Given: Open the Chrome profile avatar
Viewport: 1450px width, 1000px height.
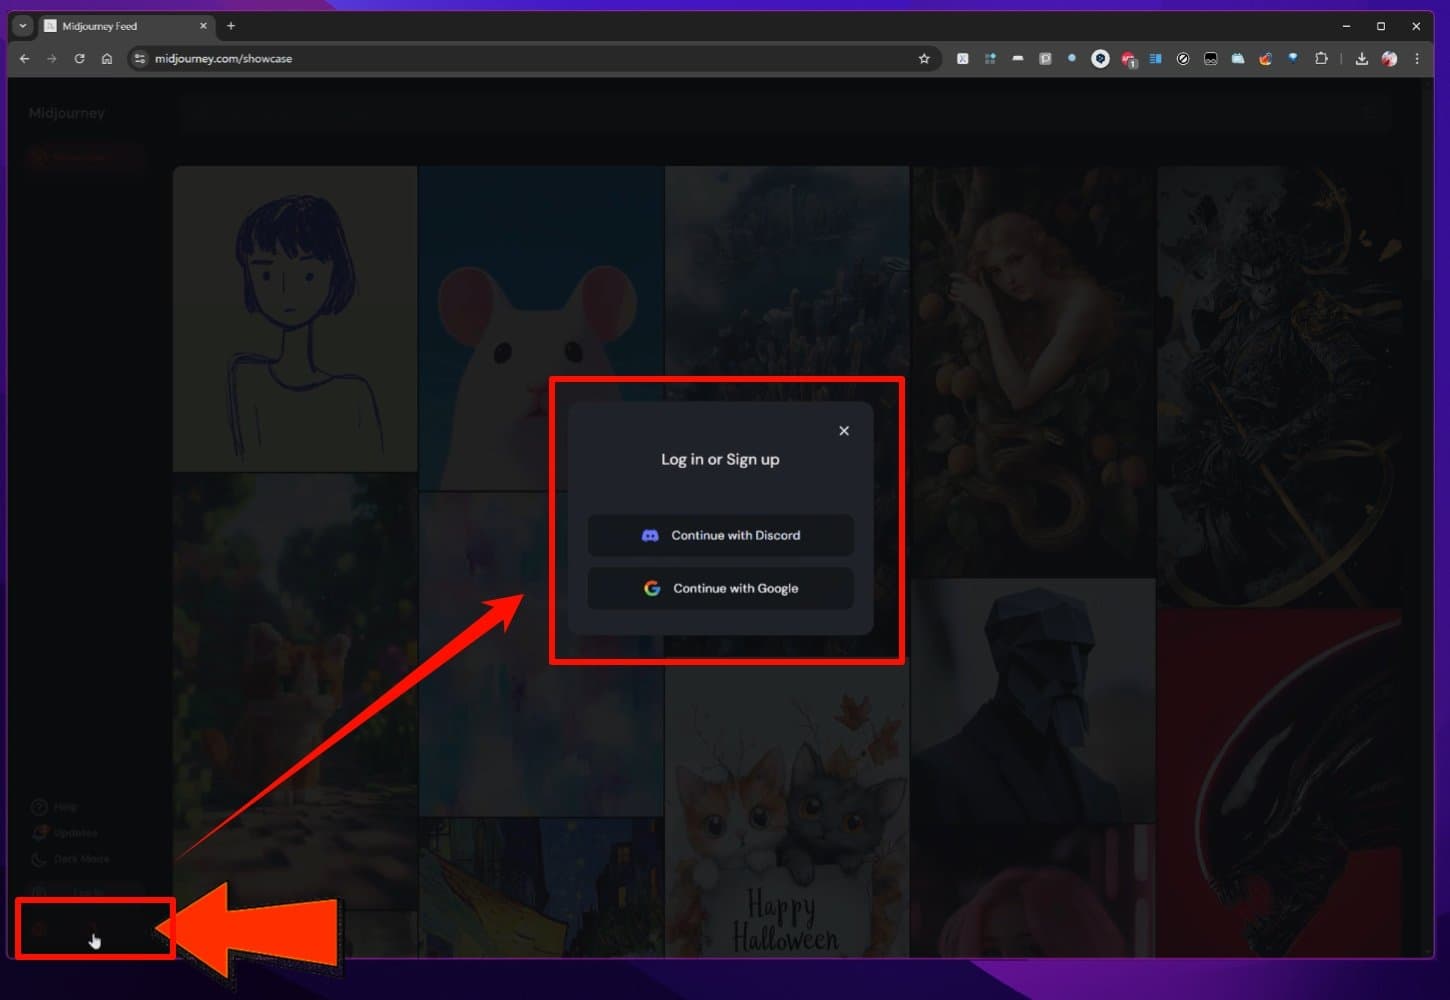Looking at the screenshot, I should coord(1389,59).
